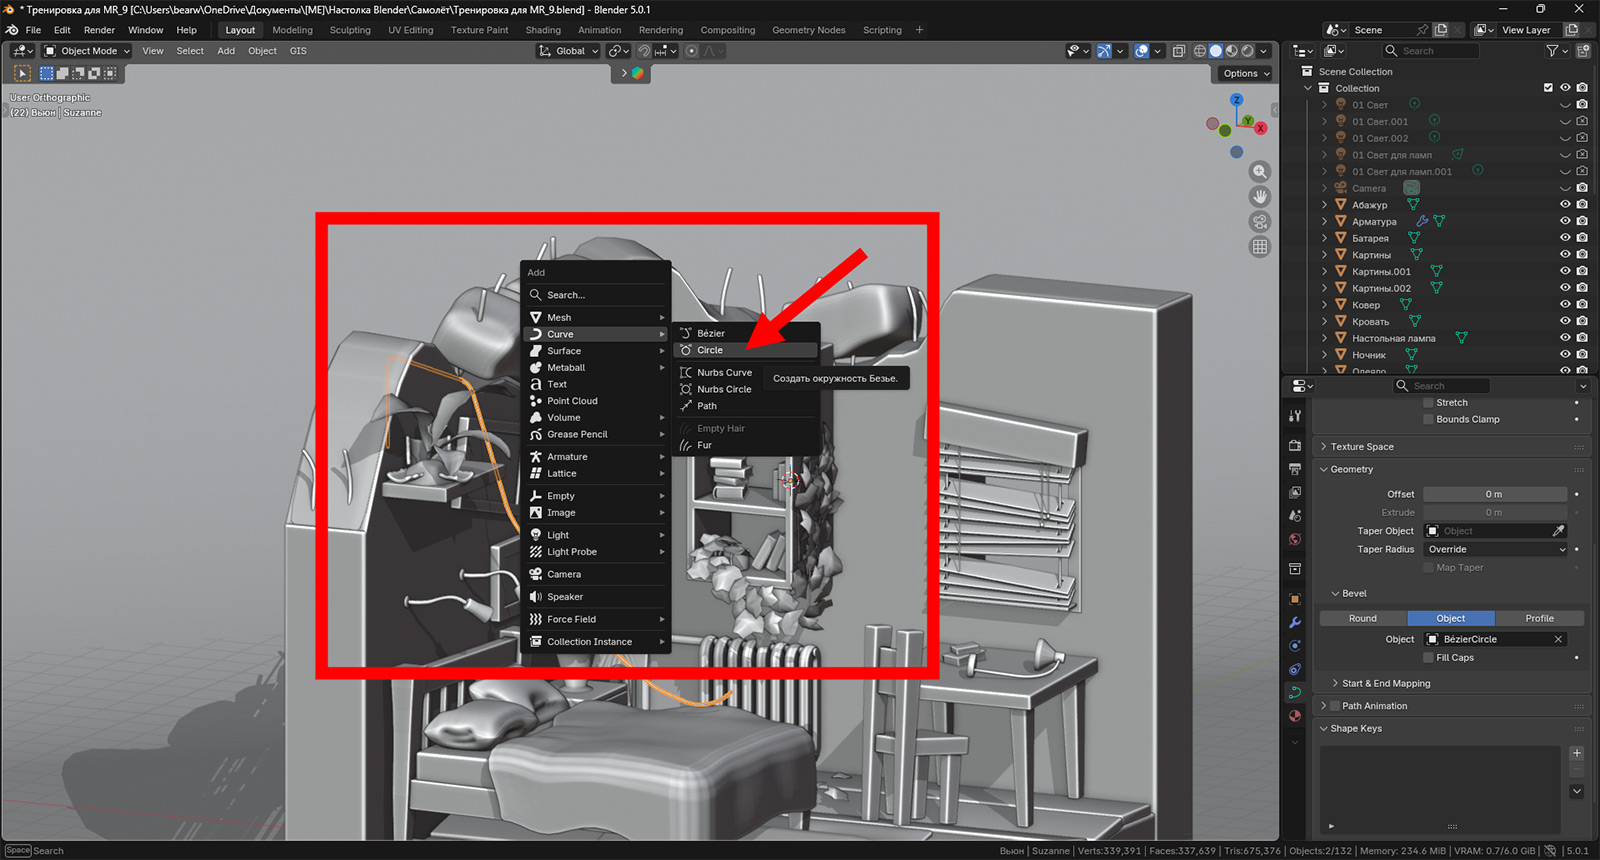The height and width of the screenshot is (860, 1600).
Task: Enable the Fill Caps checkbox
Action: click(x=1429, y=658)
